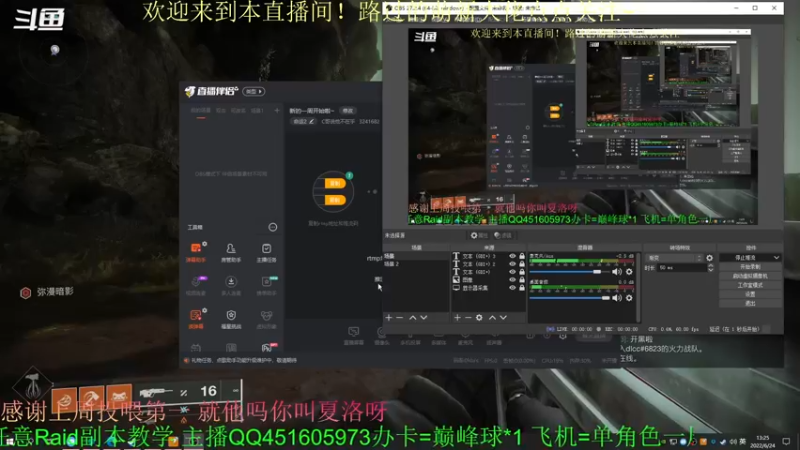Mute the microphone channel speaker icon
This screenshot has height=450, width=800.
[x=617, y=271]
